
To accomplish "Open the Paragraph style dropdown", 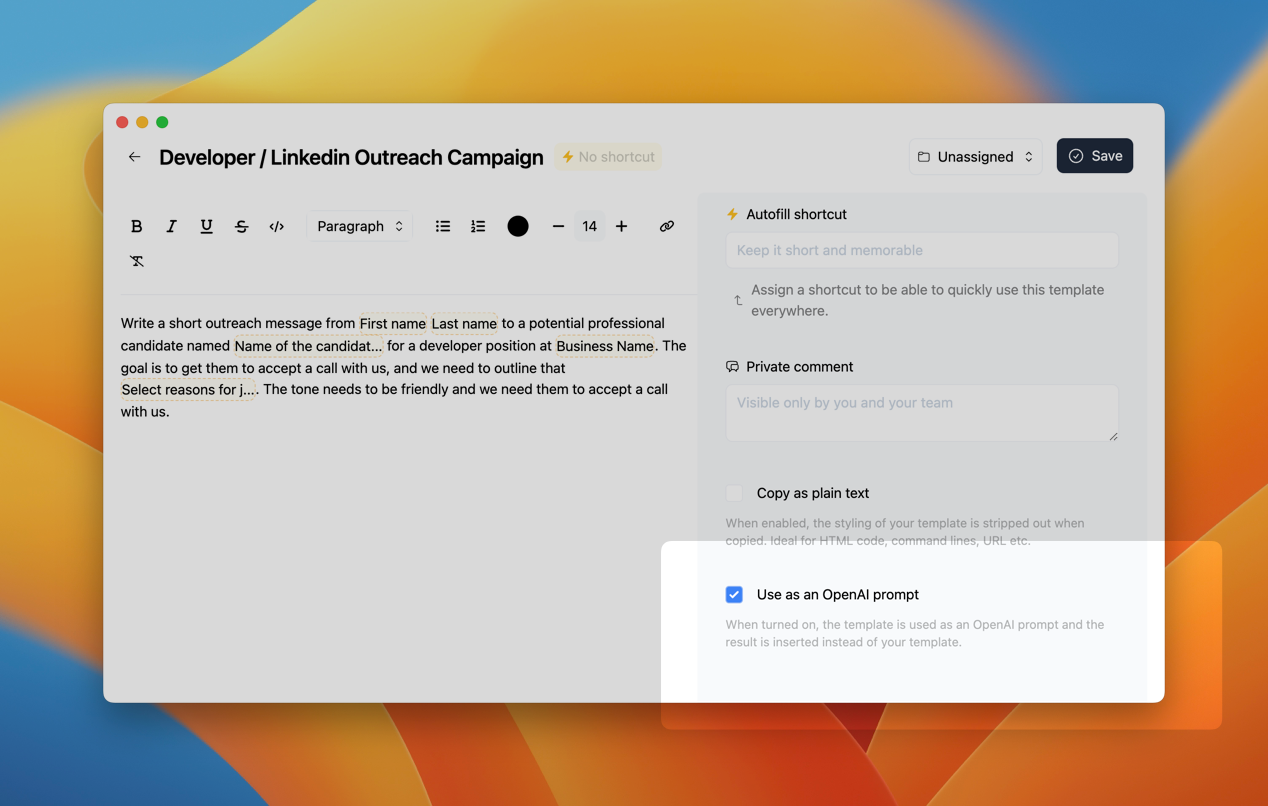I will 359,226.
